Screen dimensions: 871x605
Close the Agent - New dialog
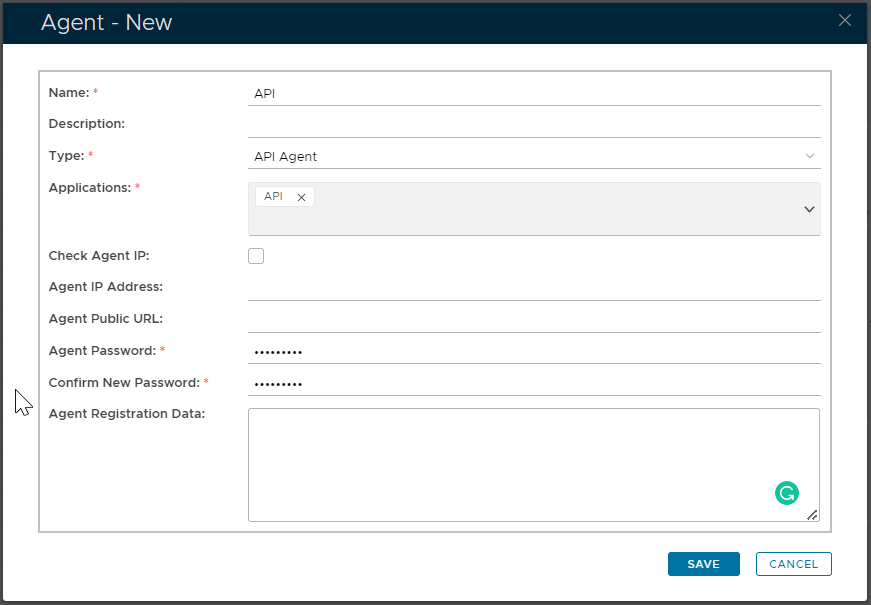click(x=845, y=20)
